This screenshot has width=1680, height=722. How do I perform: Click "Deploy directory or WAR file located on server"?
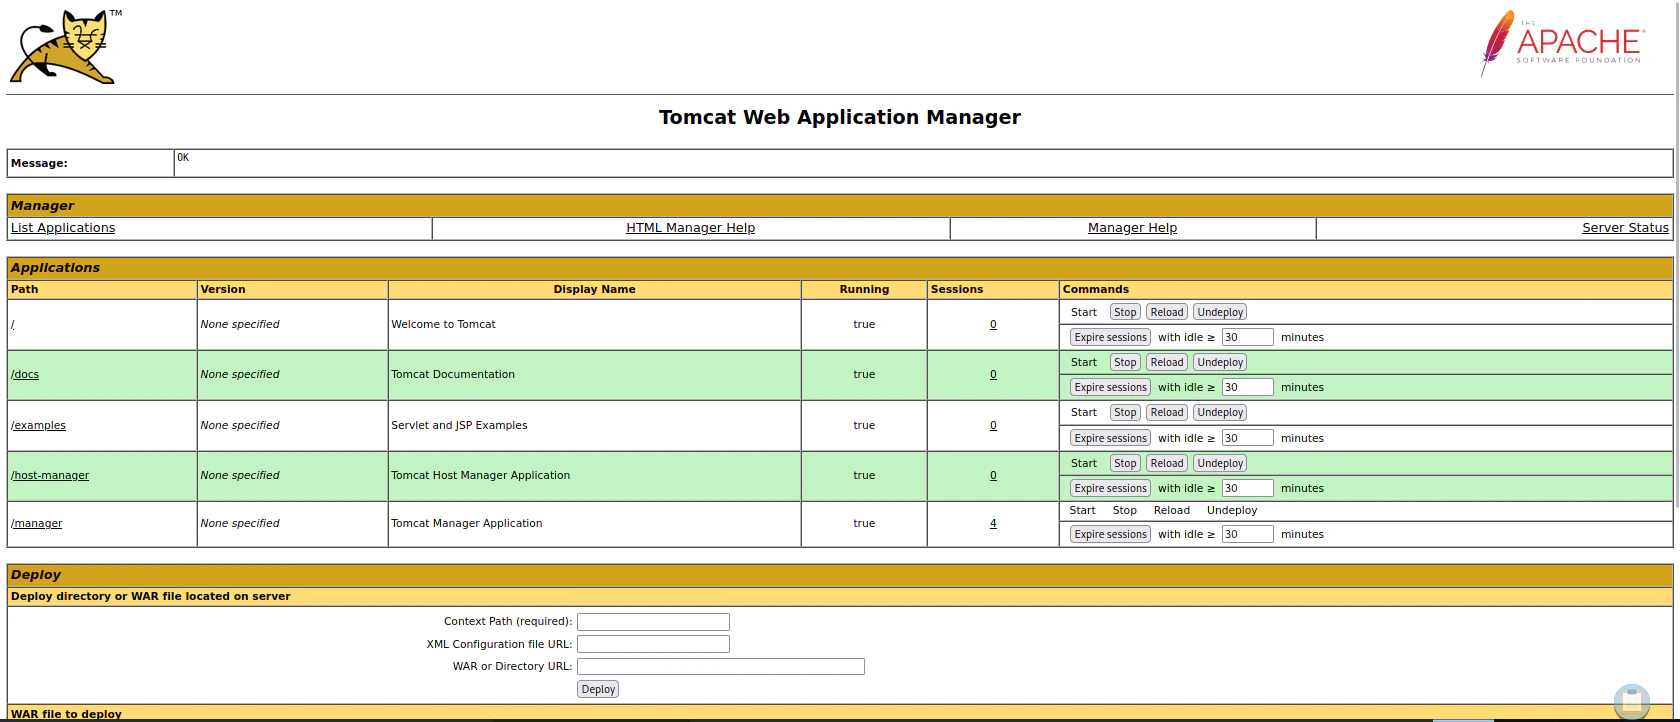coord(151,597)
